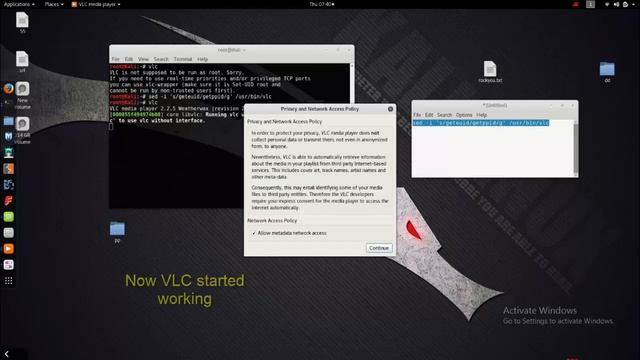Click the Network Access Policy heading
The width and height of the screenshot is (640, 360).
point(272,220)
